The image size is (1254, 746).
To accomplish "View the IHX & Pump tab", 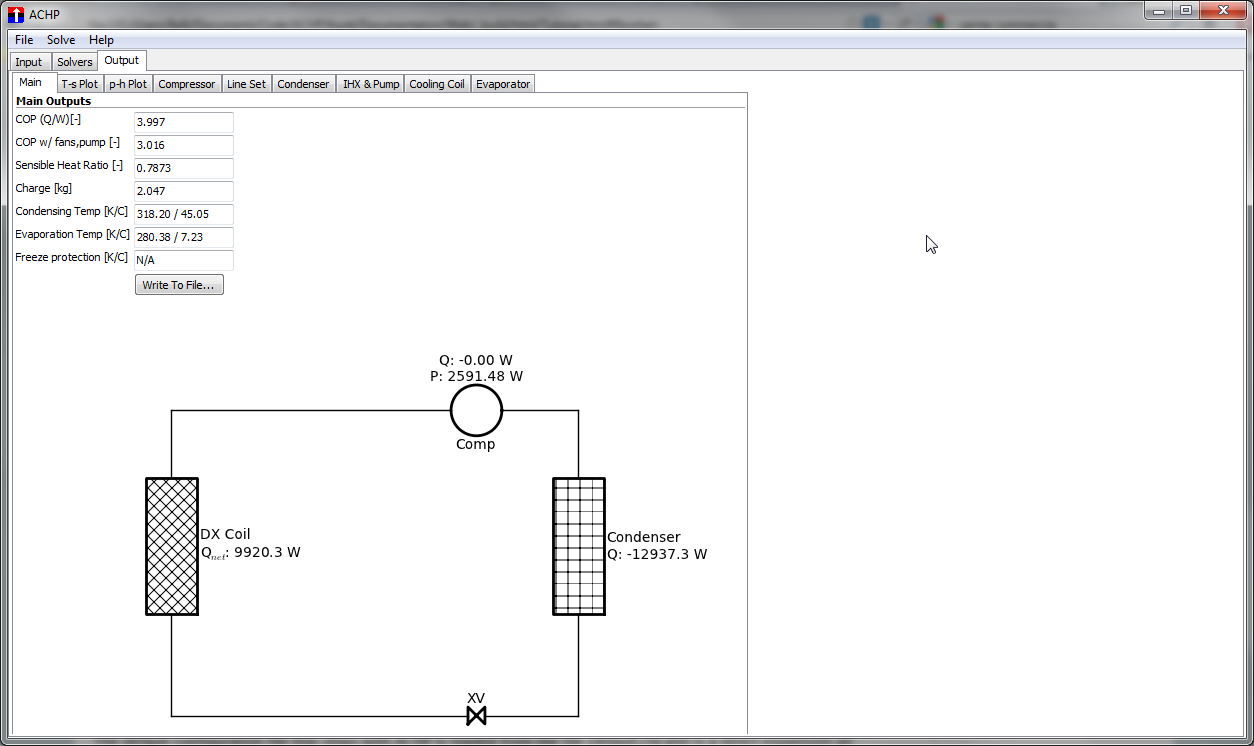I will 371,84.
